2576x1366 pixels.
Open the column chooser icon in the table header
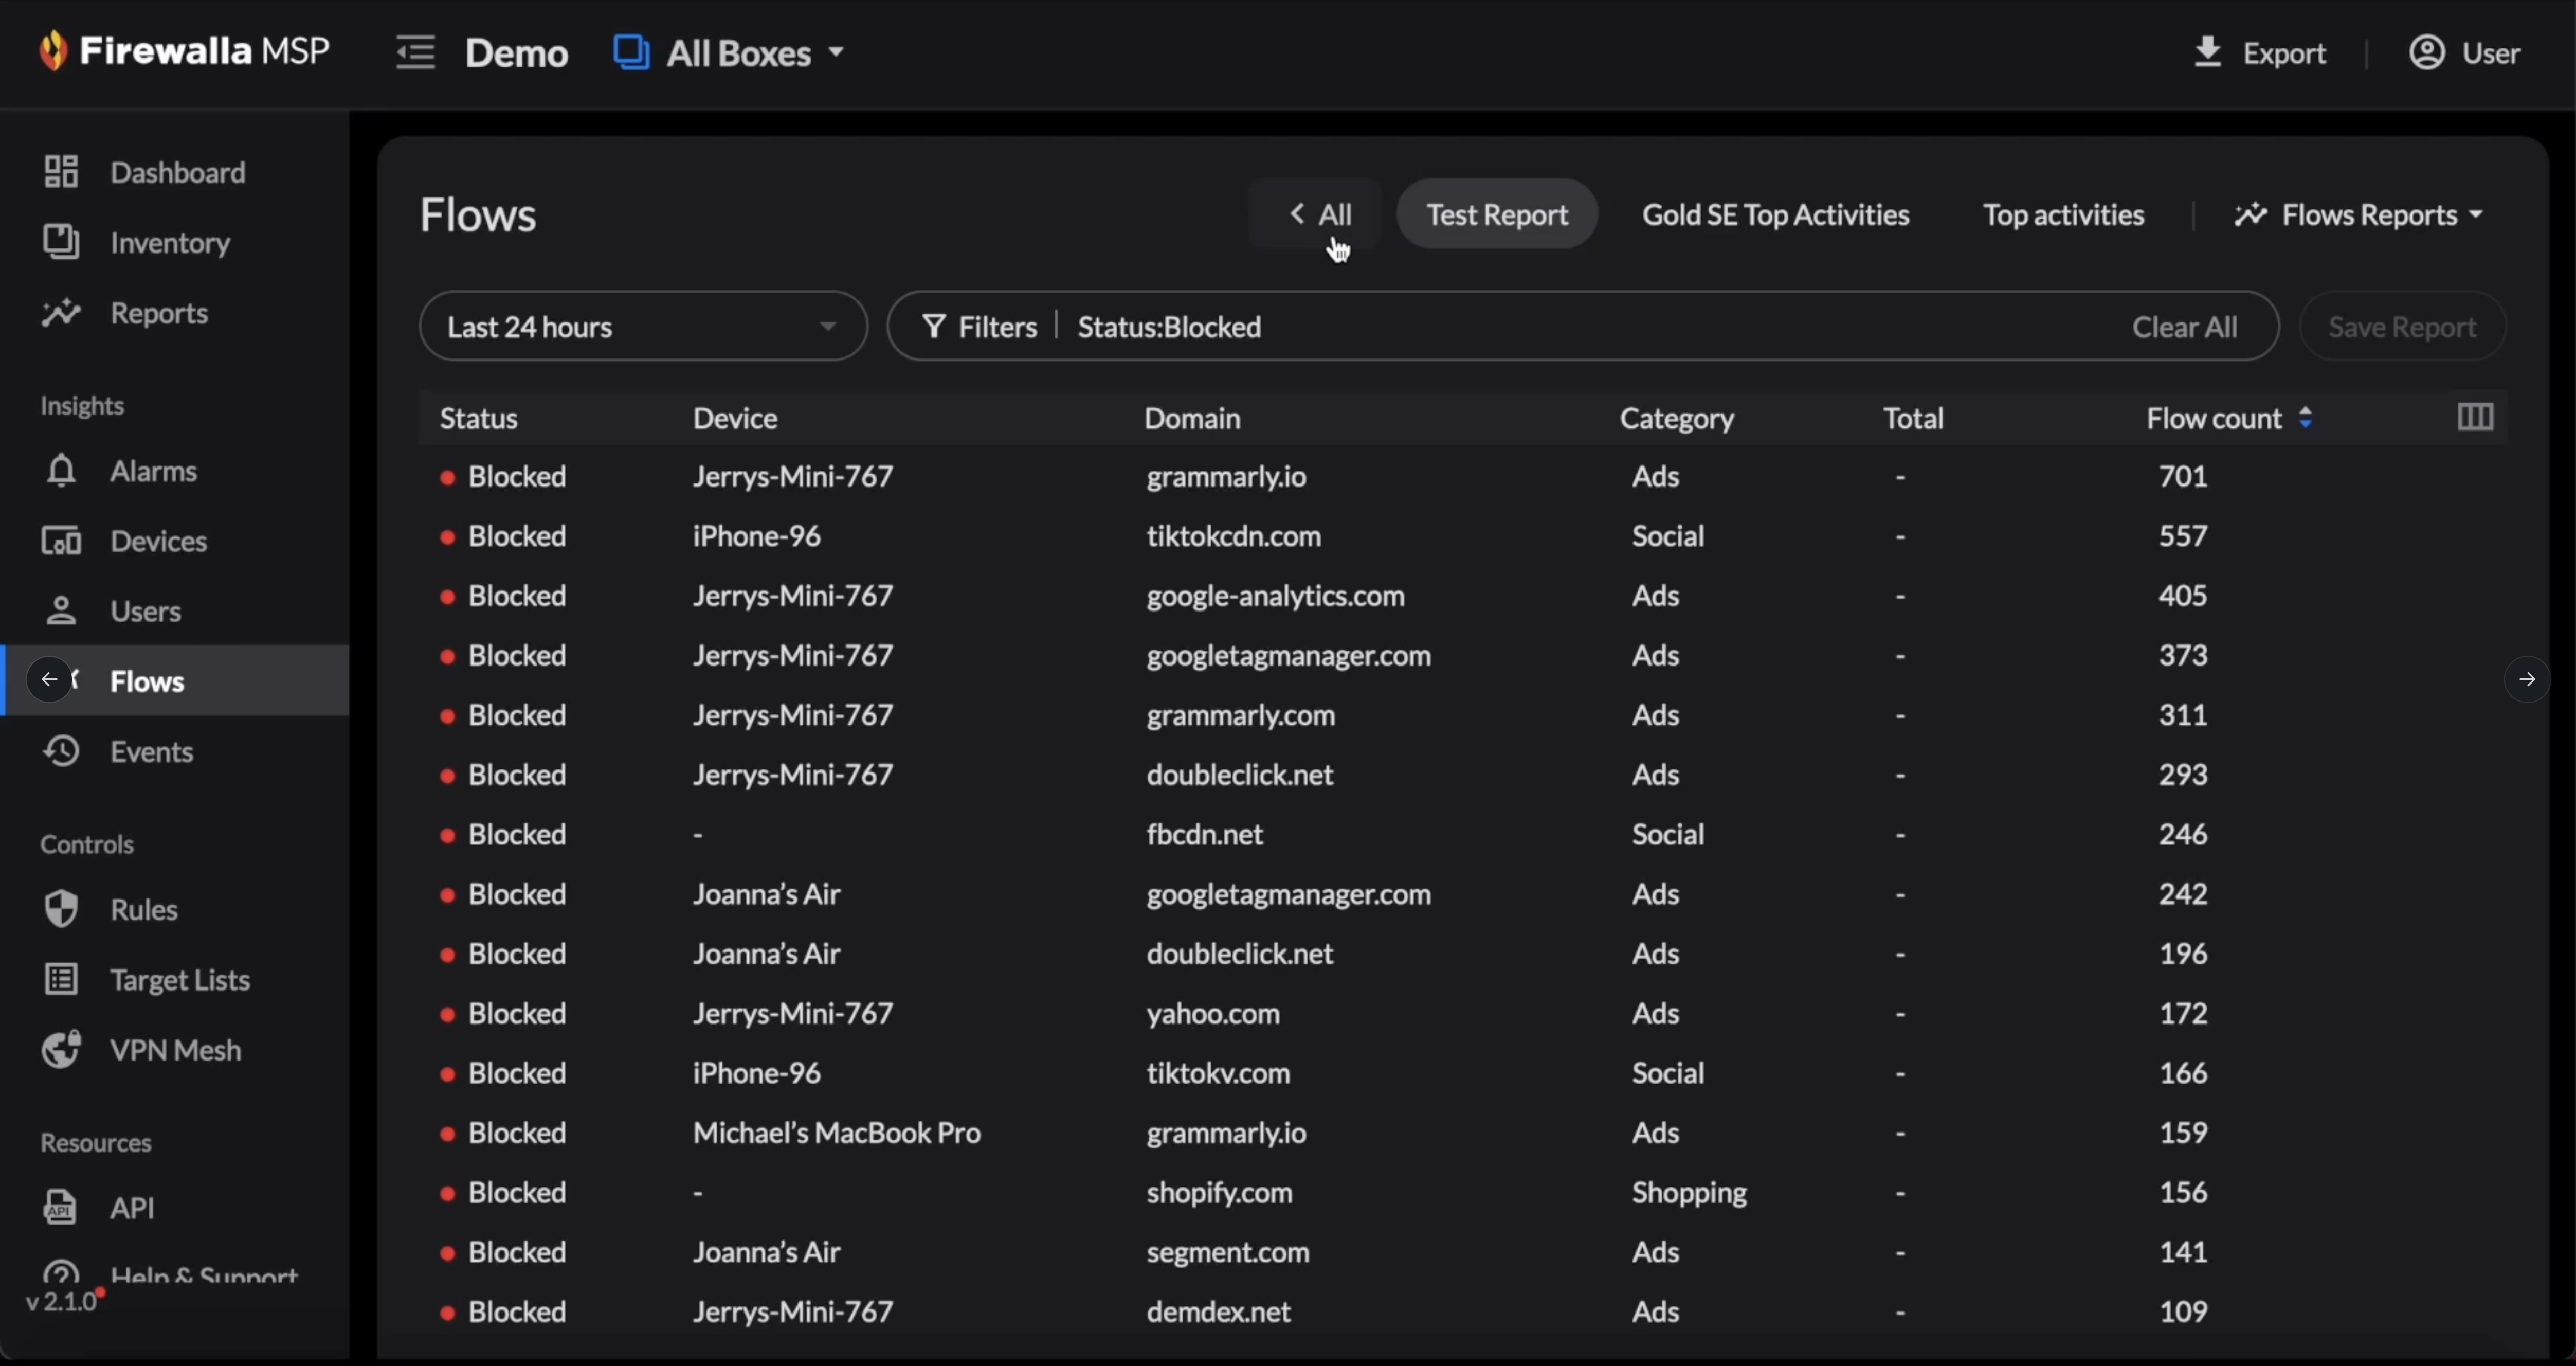tap(2475, 417)
